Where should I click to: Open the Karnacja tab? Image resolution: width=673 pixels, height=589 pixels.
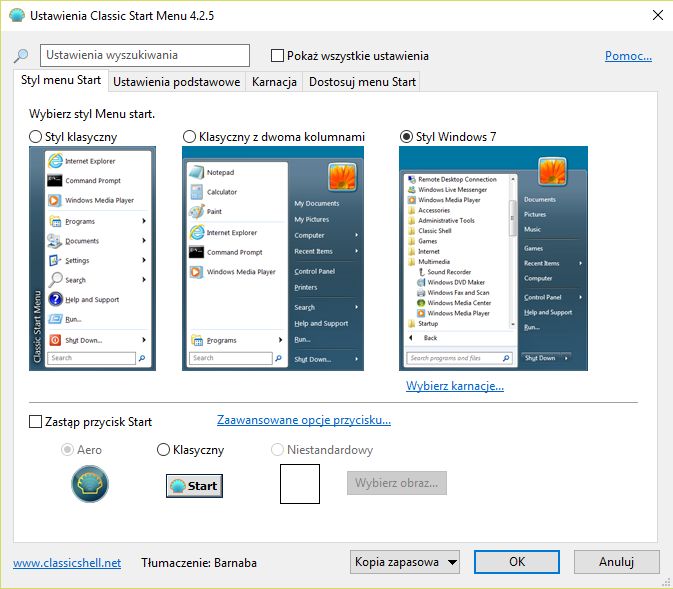[x=274, y=82]
